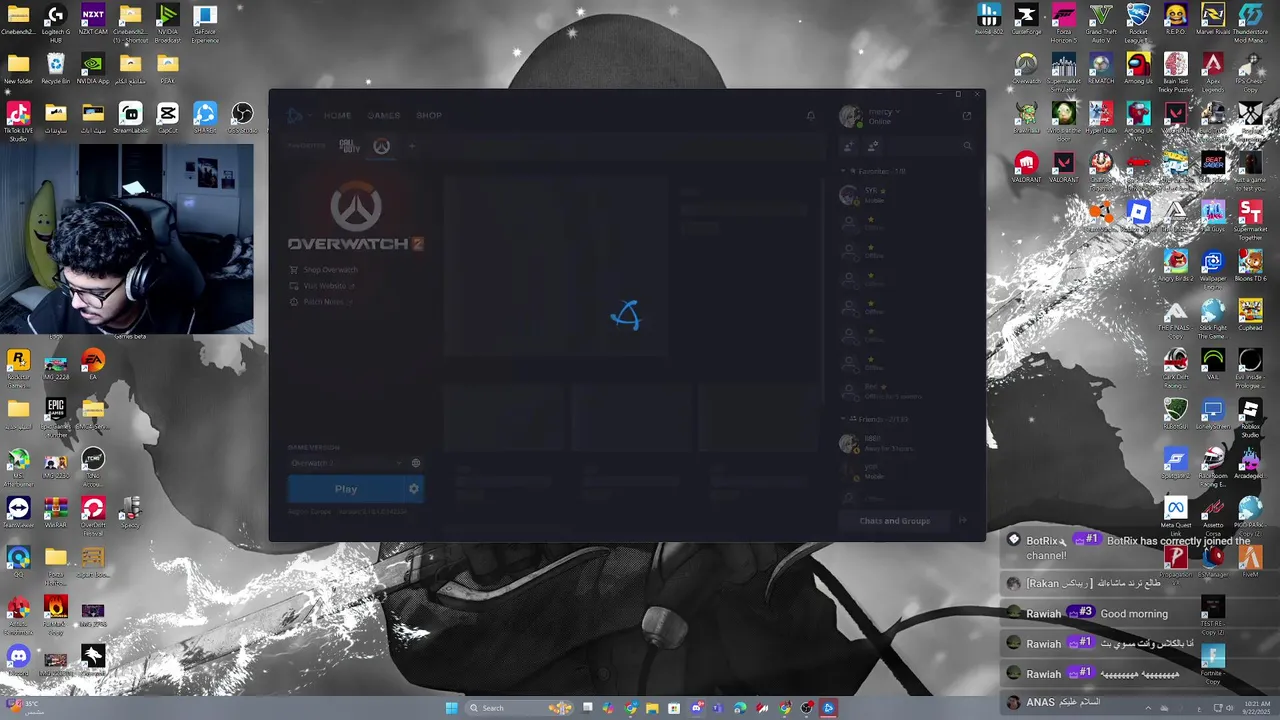
Task: Open the Windows Start button
Action: click(x=451, y=708)
